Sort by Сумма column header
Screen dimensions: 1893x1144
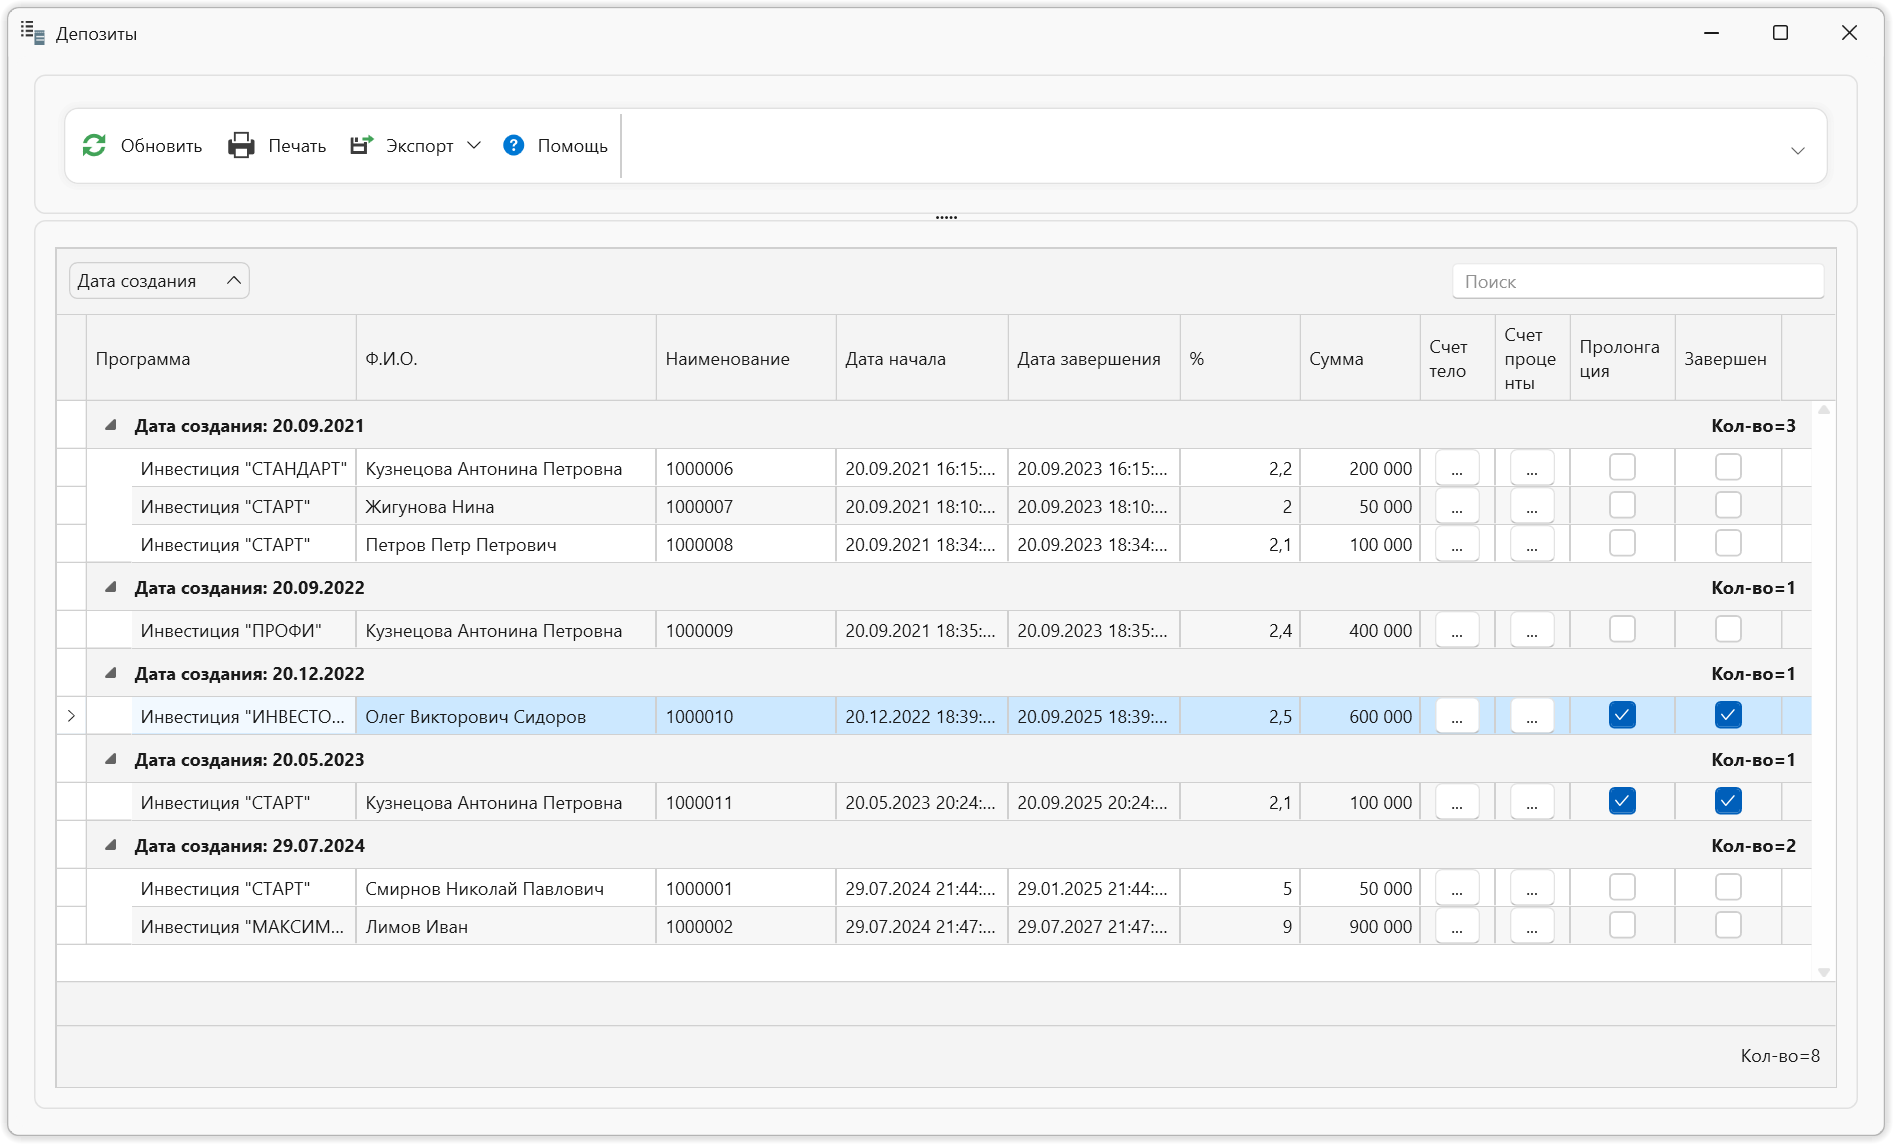1360,359
